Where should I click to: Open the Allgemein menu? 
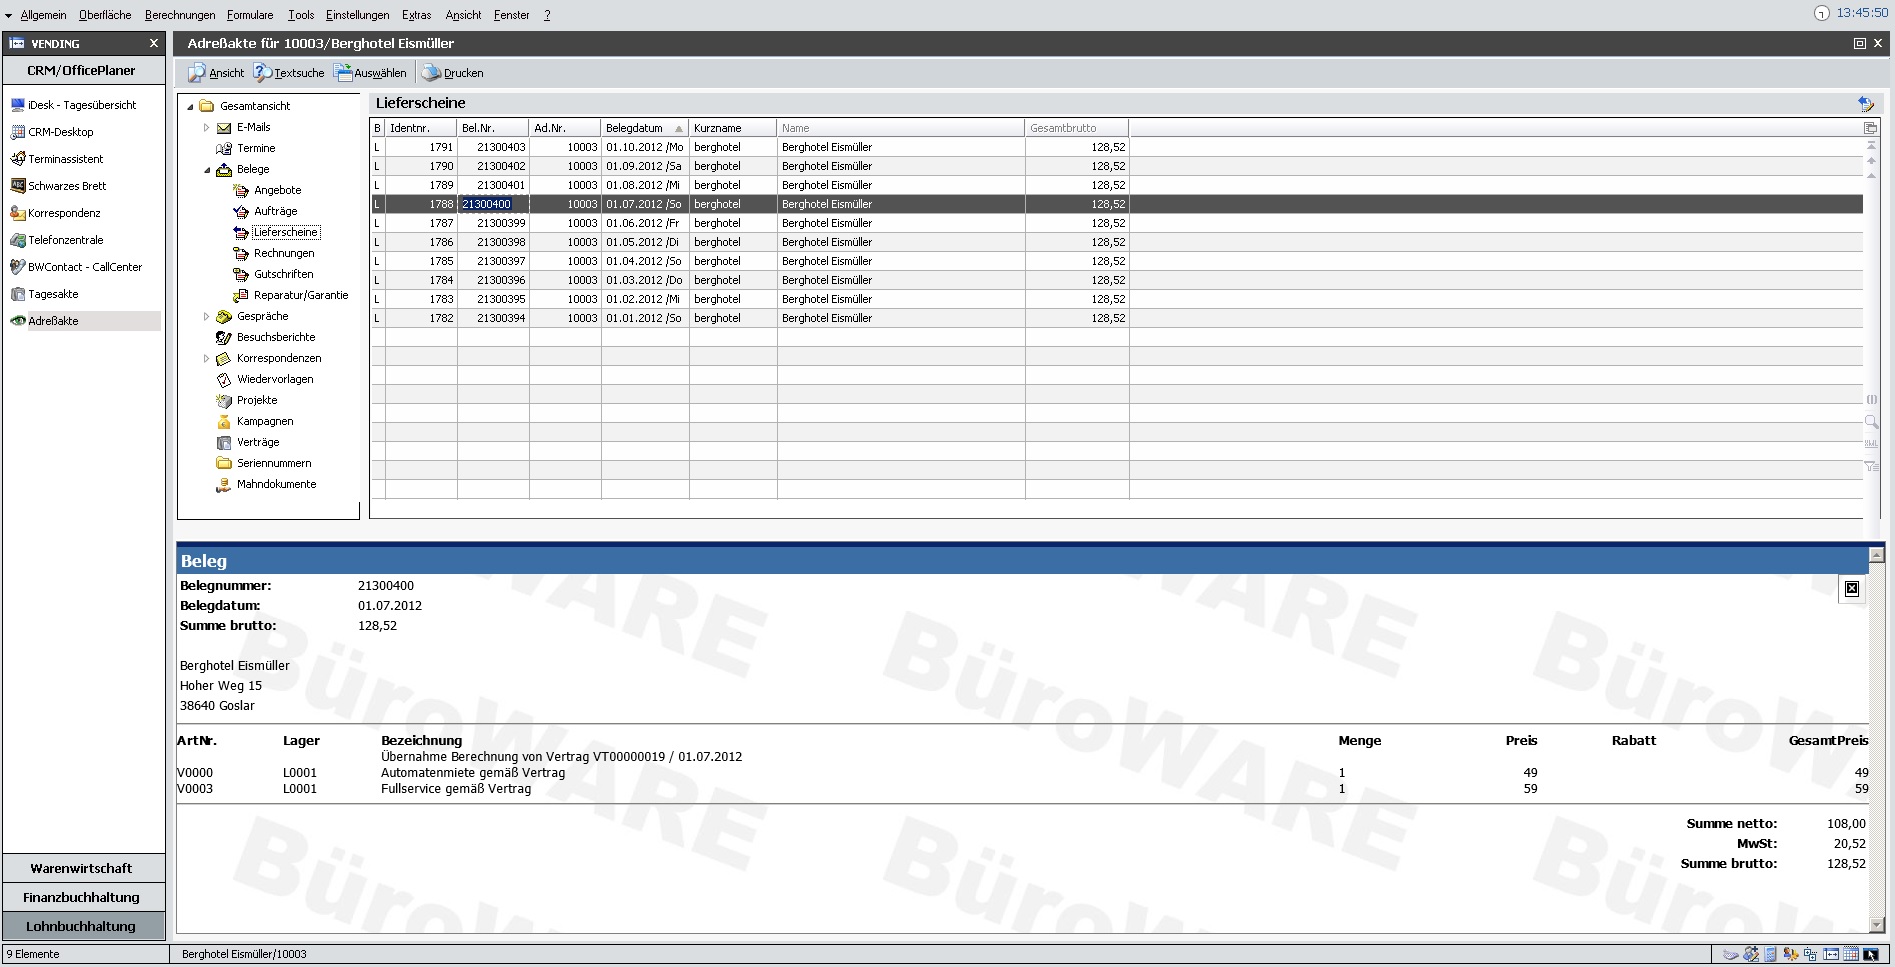click(x=43, y=15)
